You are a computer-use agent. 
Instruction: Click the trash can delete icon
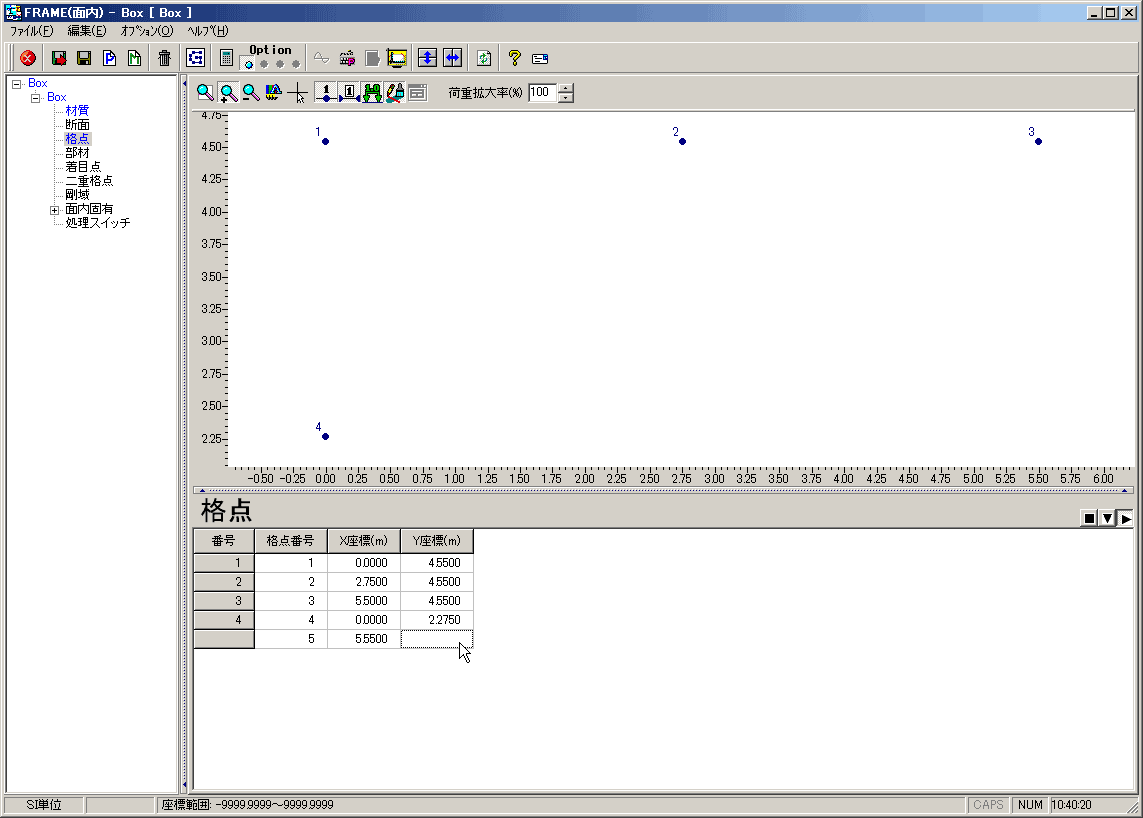pos(165,58)
